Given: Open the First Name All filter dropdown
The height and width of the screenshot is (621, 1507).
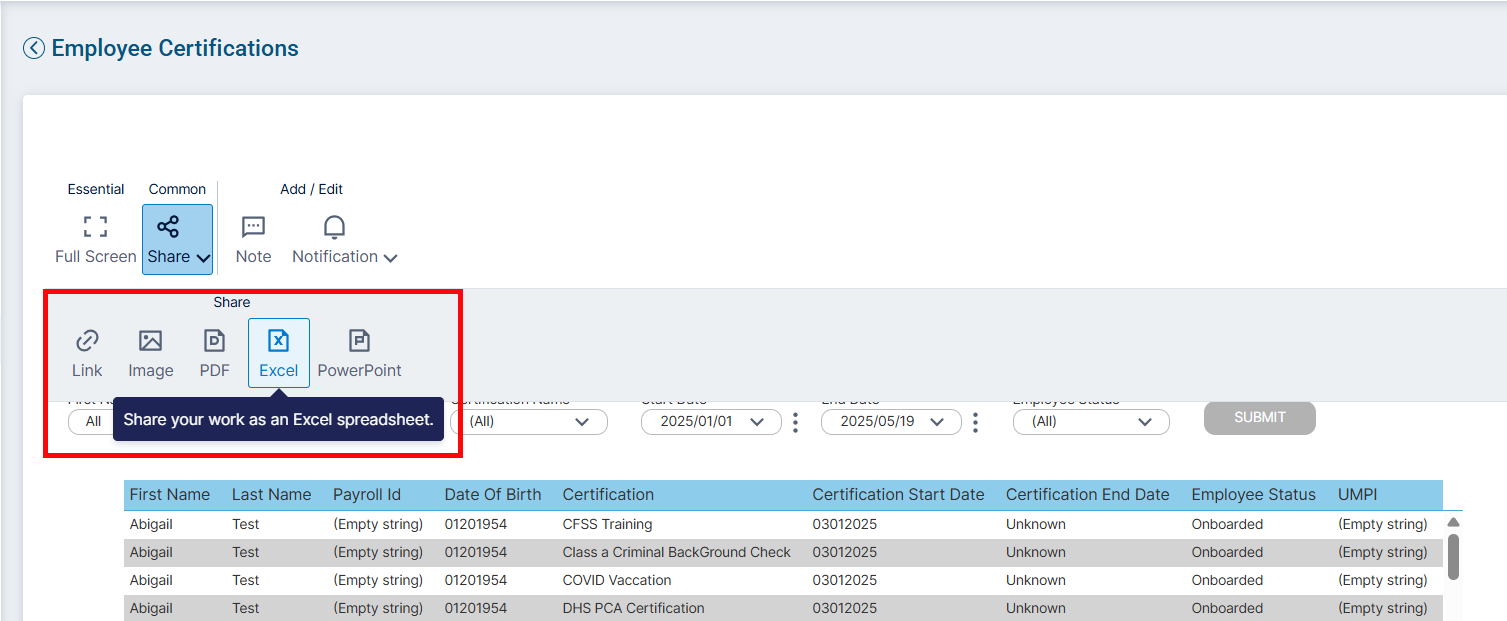Looking at the screenshot, I should [92, 422].
